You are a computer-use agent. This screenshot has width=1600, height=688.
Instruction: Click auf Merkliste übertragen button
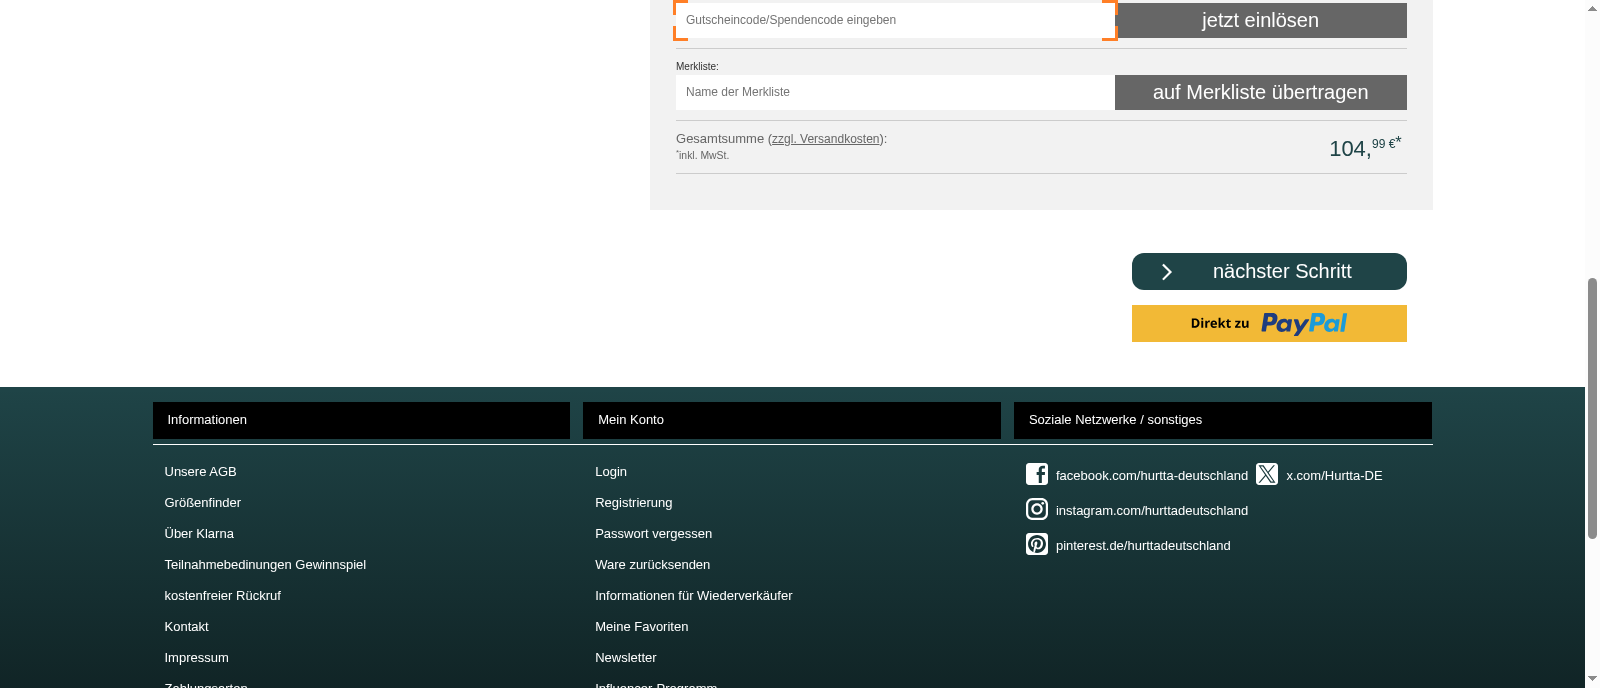point(1261,92)
